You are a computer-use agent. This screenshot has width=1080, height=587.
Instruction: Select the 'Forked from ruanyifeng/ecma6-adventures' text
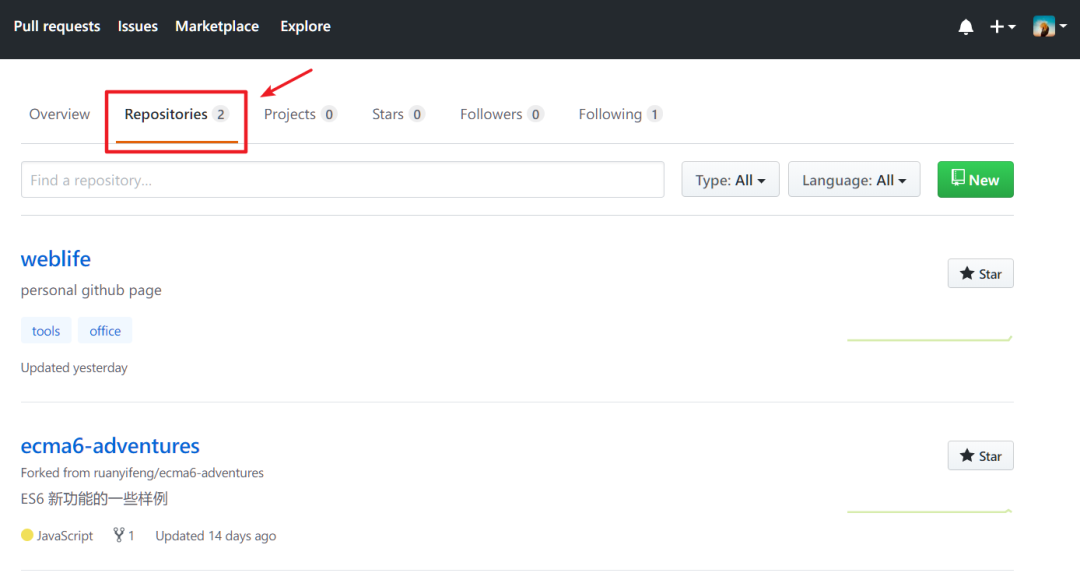click(x=142, y=473)
